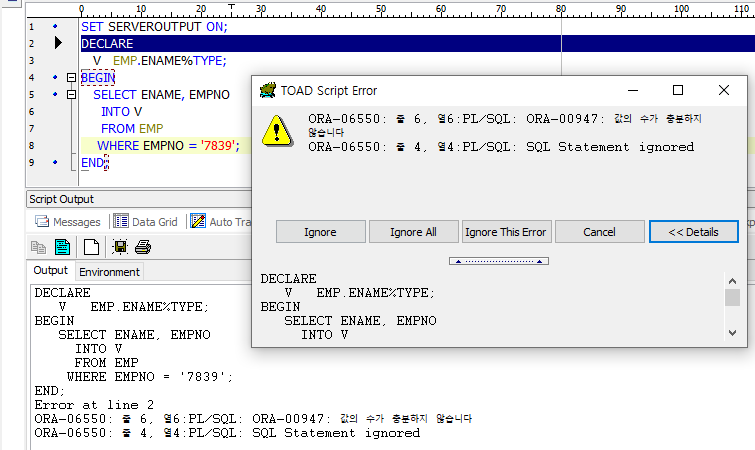The image size is (755, 450).
Task: Click the BEGIN keyword in editor
Action: pyautogui.click(x=98, y=77)
